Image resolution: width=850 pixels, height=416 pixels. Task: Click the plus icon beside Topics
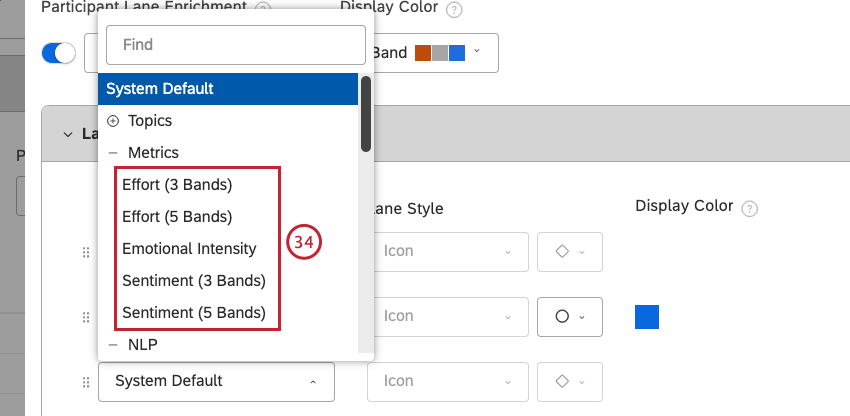pyautogui.click(x=112, y=121)
